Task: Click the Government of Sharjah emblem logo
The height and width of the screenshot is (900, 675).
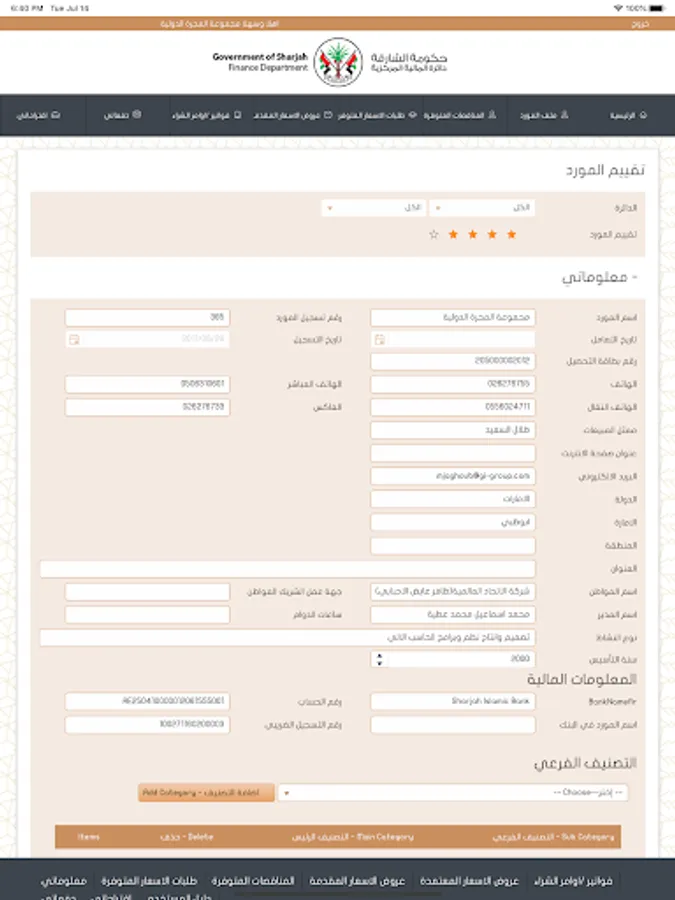Action: pyautogui.click(x=338, y=62)
